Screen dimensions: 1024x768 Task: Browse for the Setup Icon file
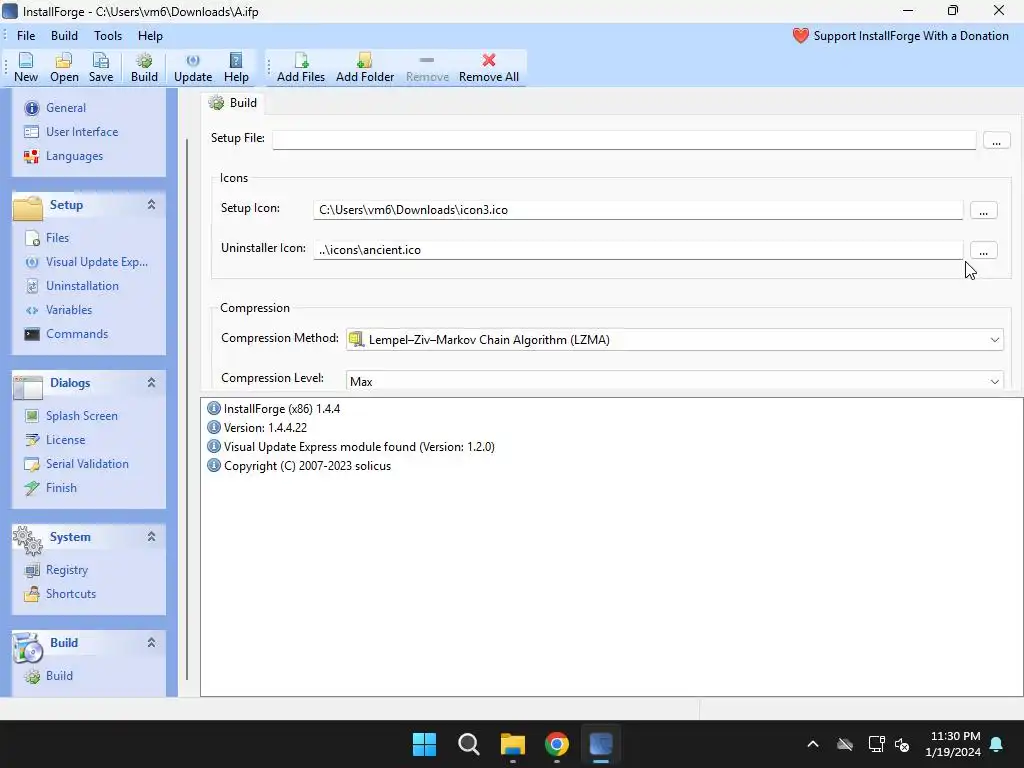984,210
